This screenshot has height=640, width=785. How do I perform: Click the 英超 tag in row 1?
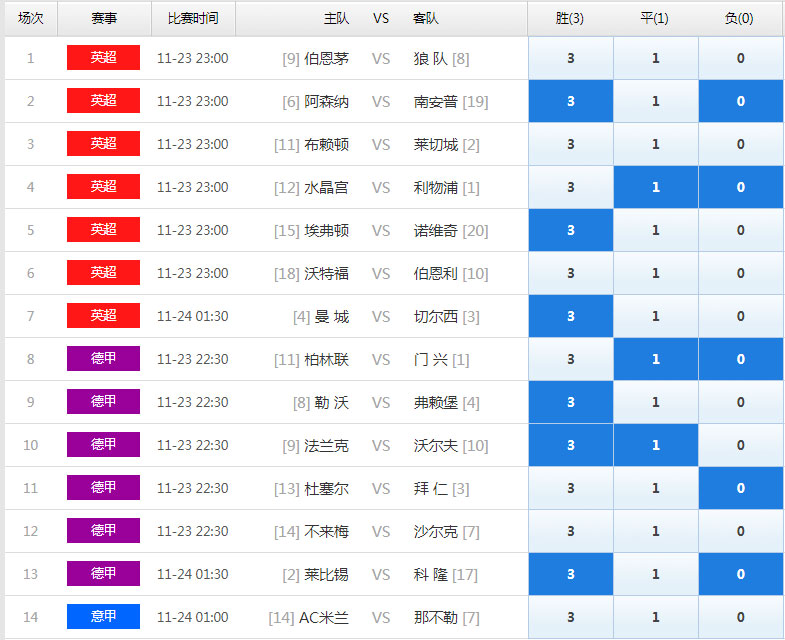click(x=103, y=58)
